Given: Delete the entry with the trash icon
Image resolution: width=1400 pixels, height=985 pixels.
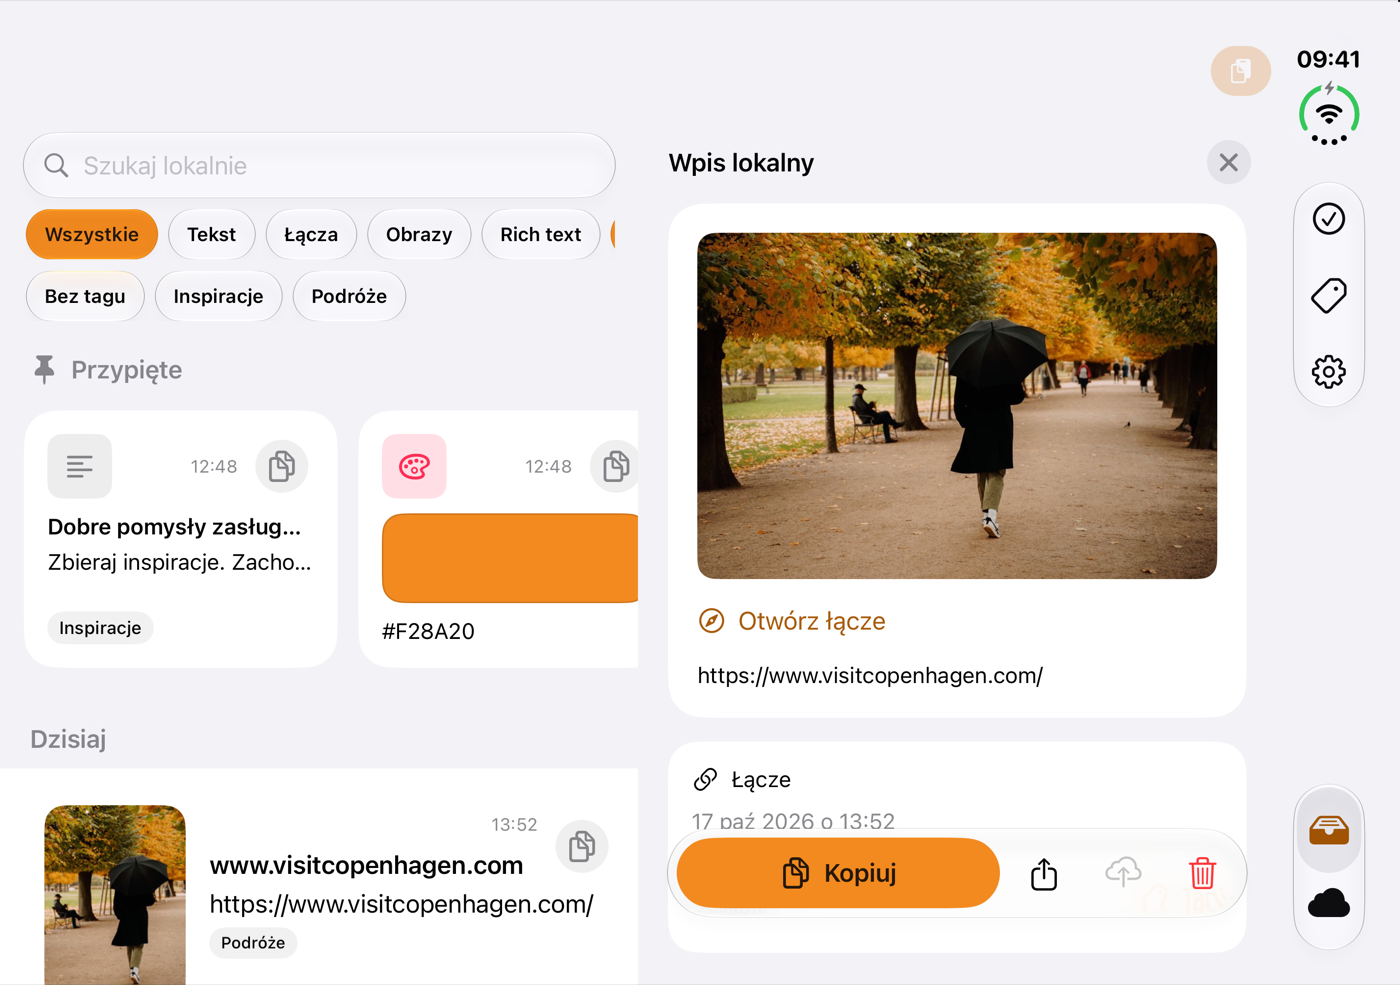Looking at the screenshot, I should 1202,873.
